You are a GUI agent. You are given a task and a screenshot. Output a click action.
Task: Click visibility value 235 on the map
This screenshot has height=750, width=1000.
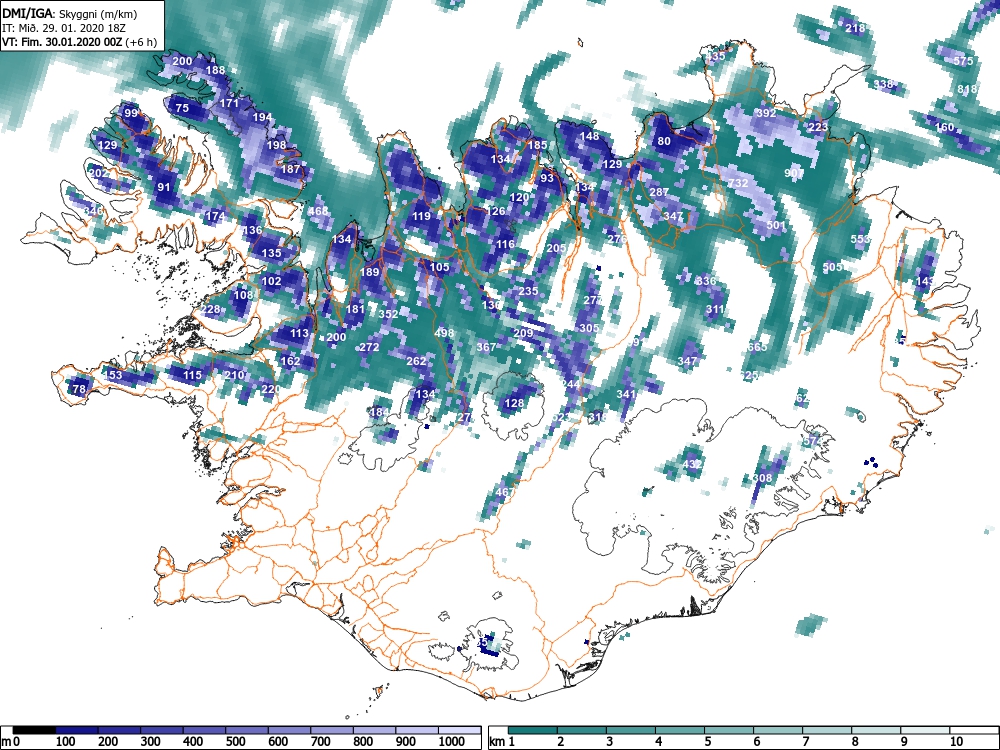pyautogui.click(x=528, y=291)
